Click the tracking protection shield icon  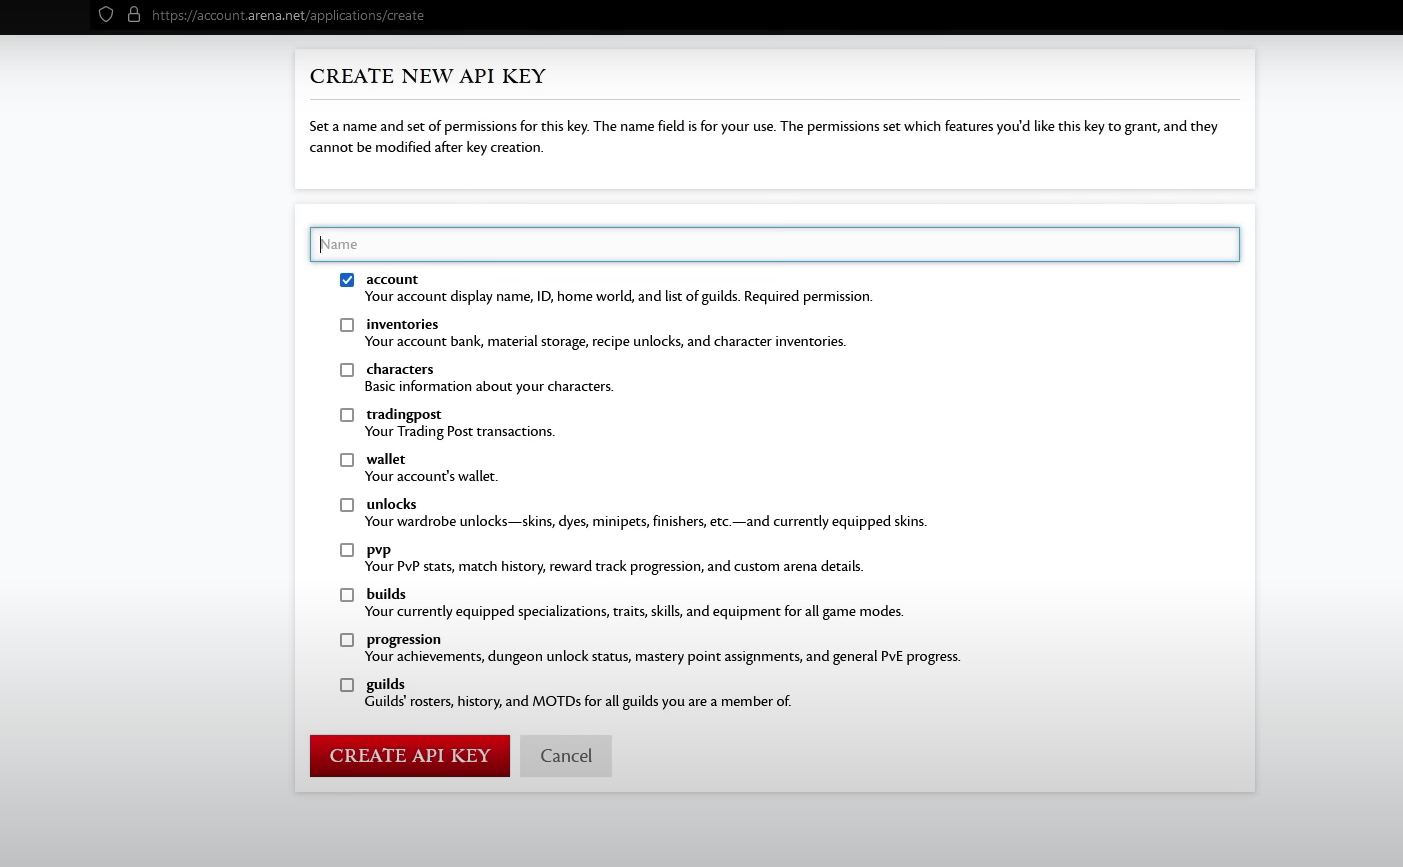pos(106,15)
